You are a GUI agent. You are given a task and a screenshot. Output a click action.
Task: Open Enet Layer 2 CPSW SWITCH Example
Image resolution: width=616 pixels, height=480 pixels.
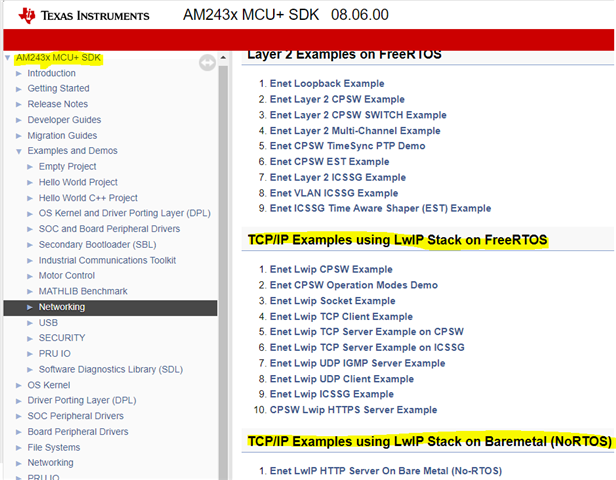[x=358, y=115]
